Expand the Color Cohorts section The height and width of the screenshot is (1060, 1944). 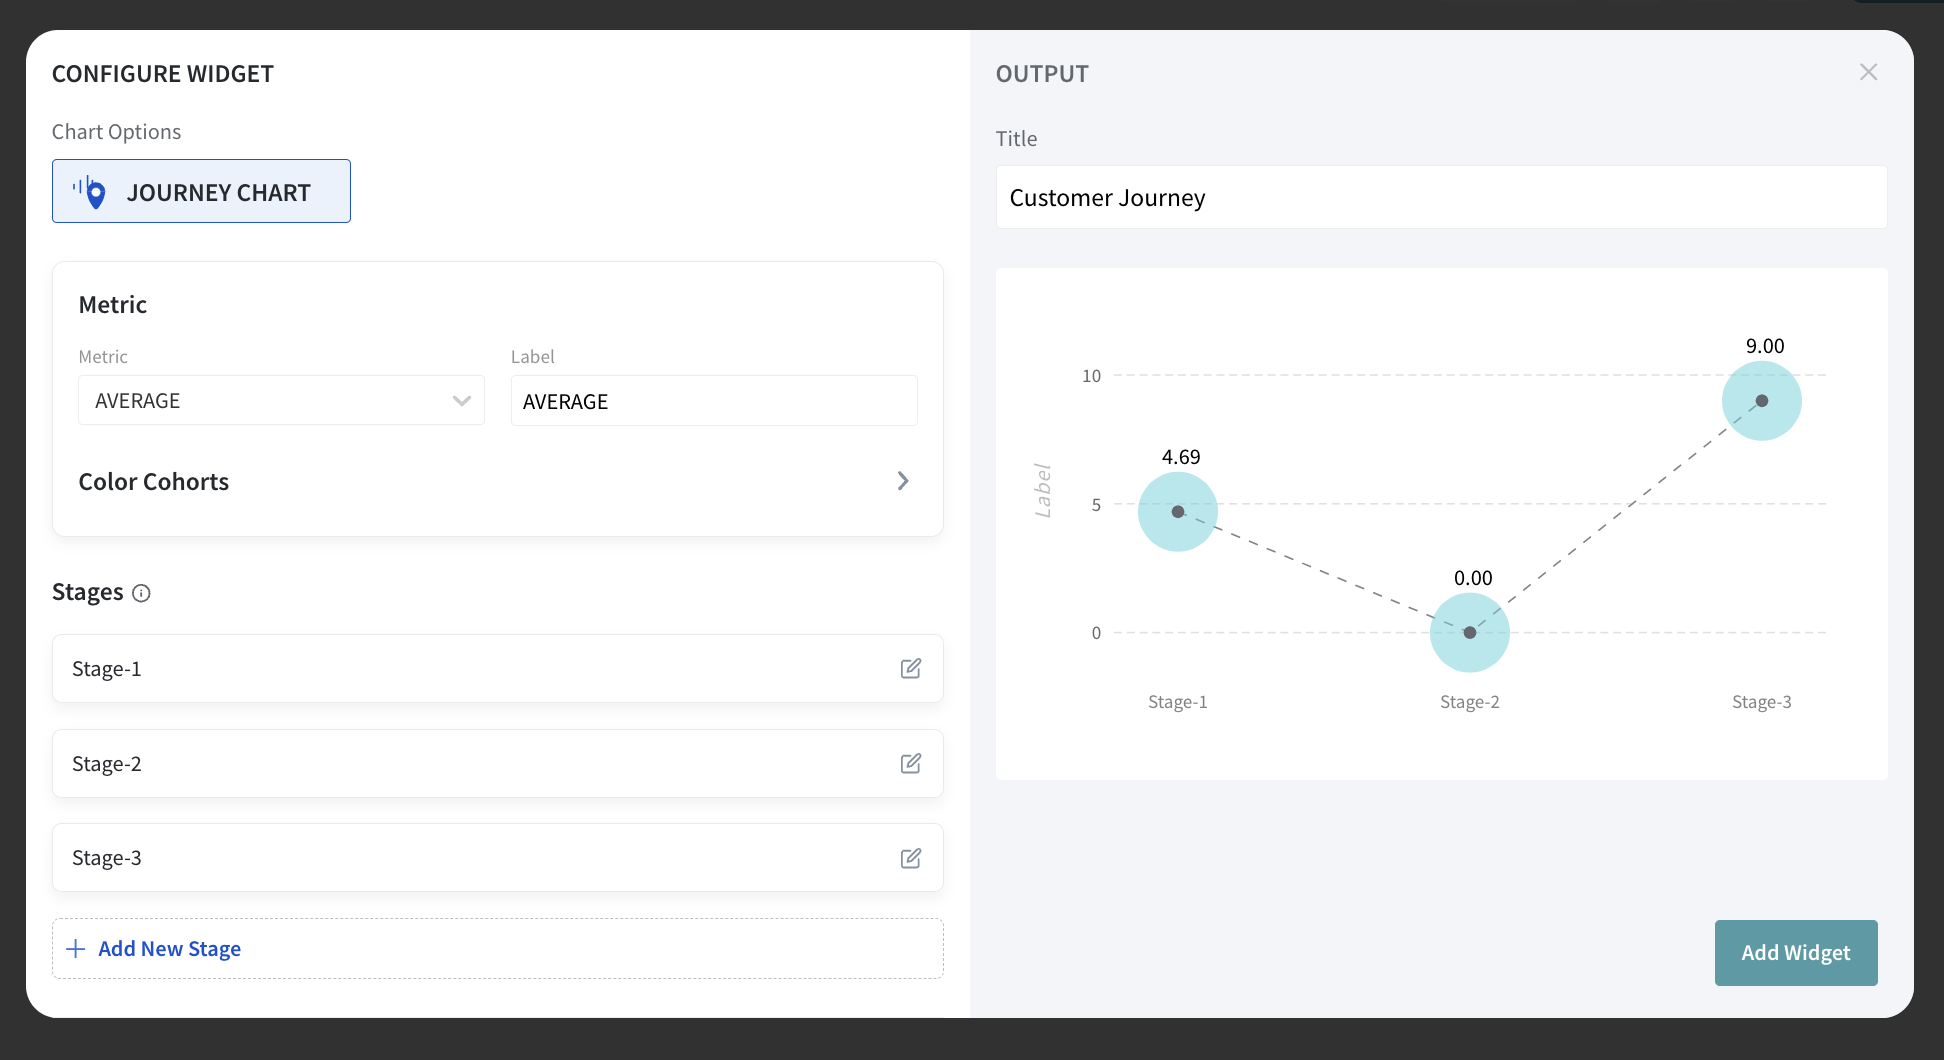[902, 481]
